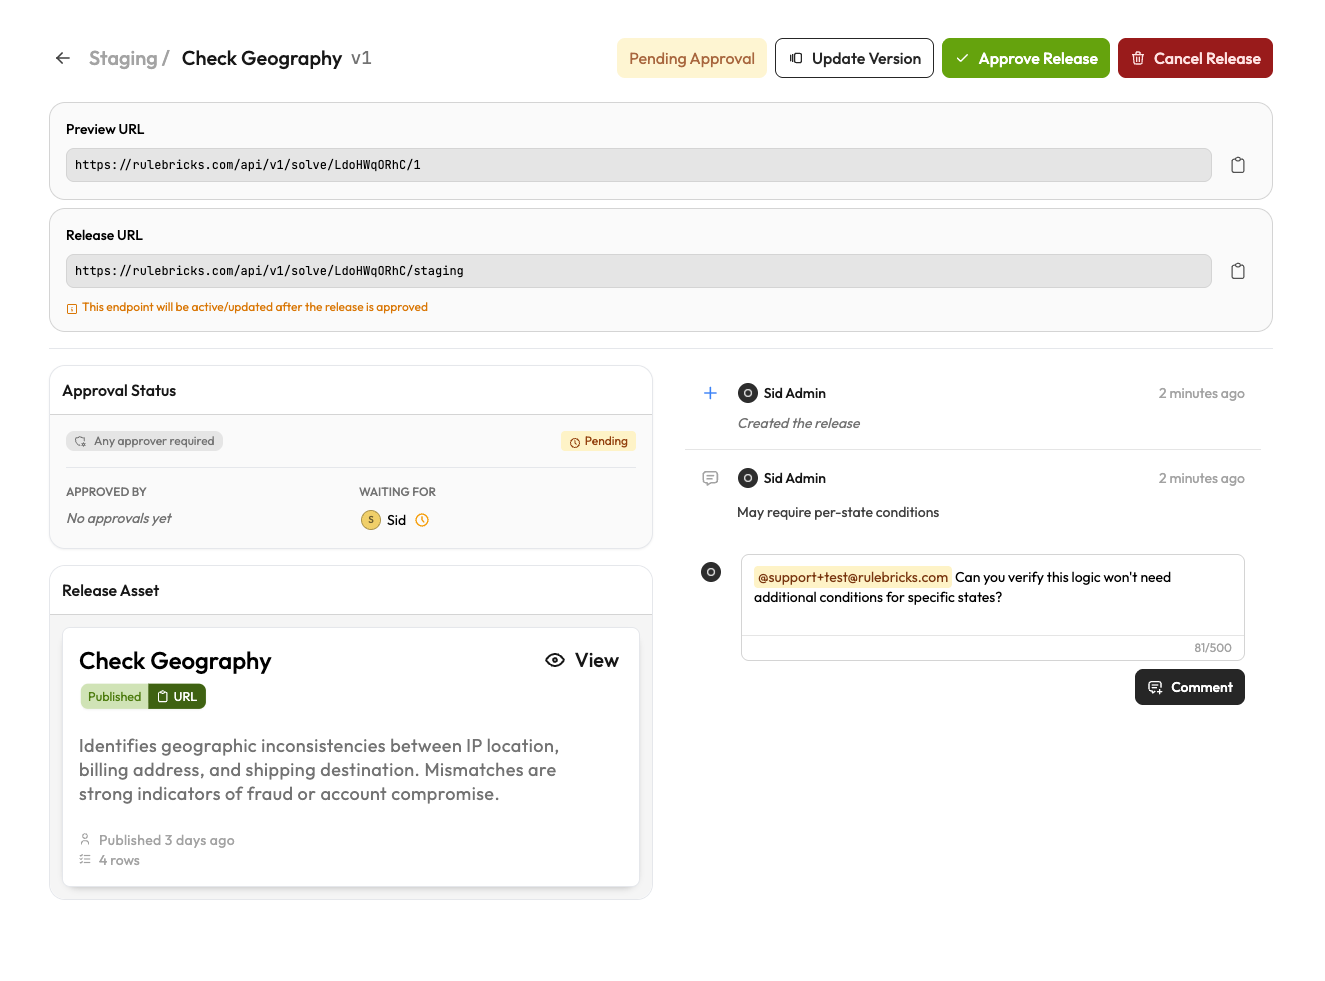Click the orange info icon below Release URL
Viewport: 1325px width, 981px height.
pos(71,308)
